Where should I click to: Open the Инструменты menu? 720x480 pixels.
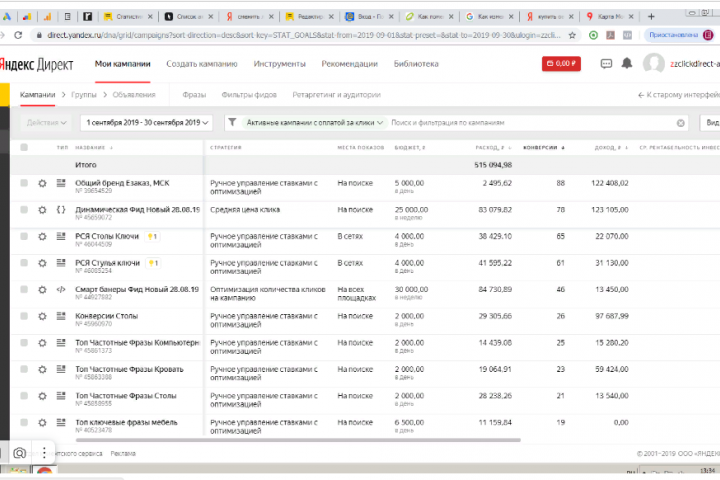coord(279,64)
